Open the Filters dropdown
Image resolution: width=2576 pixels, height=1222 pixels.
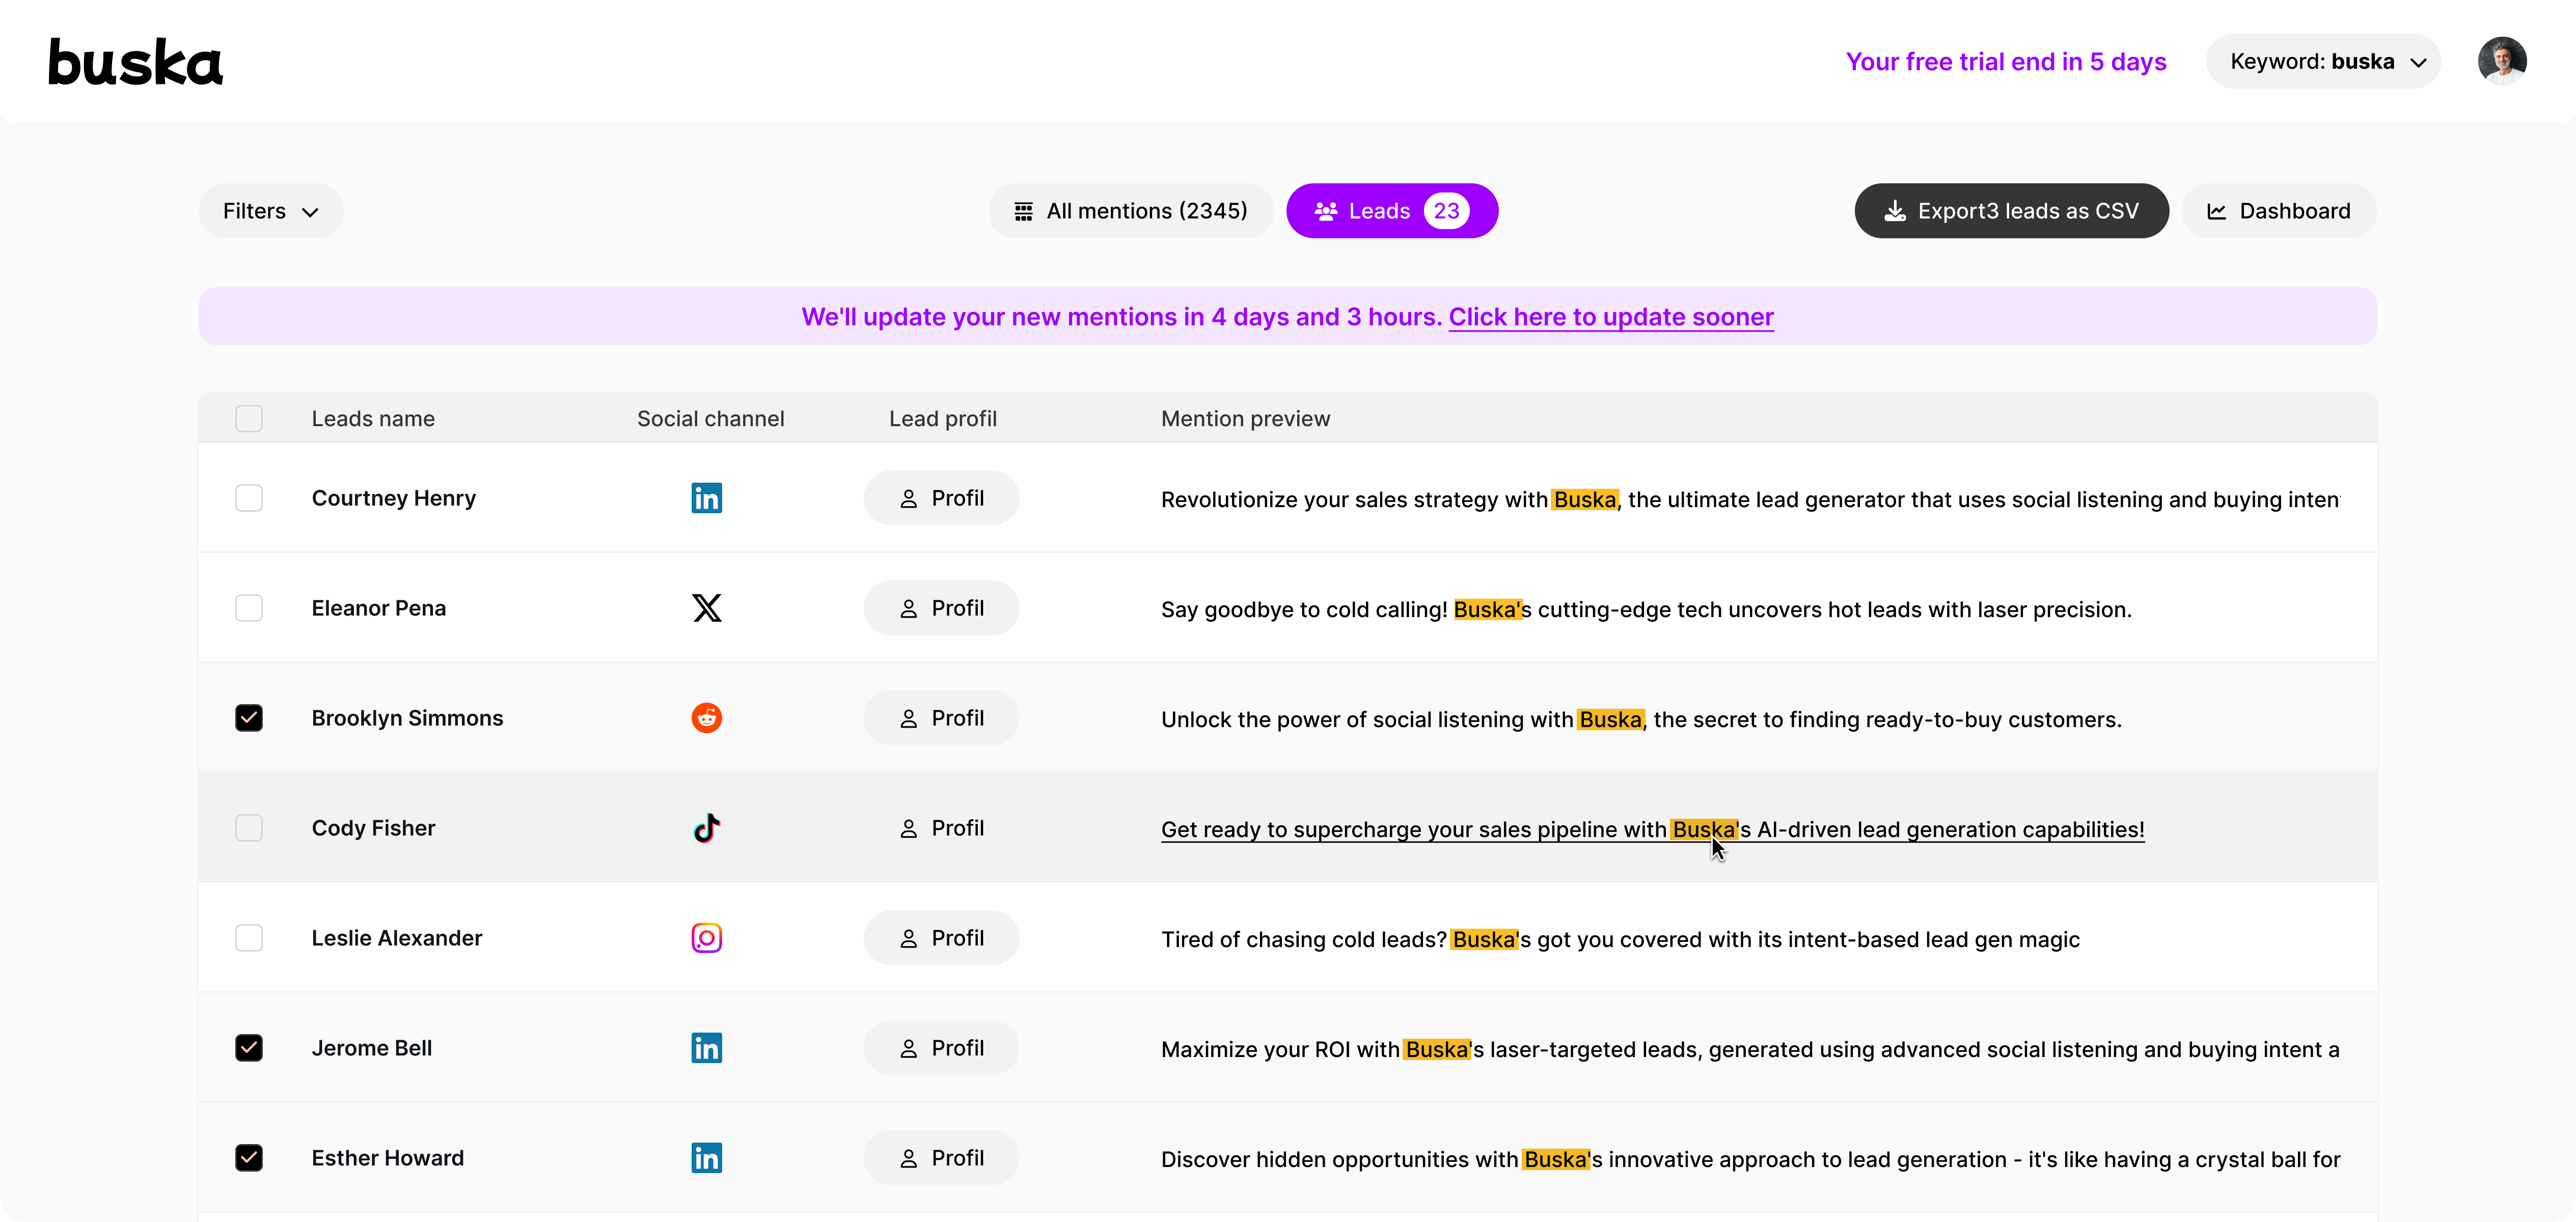tap(270, 210)
